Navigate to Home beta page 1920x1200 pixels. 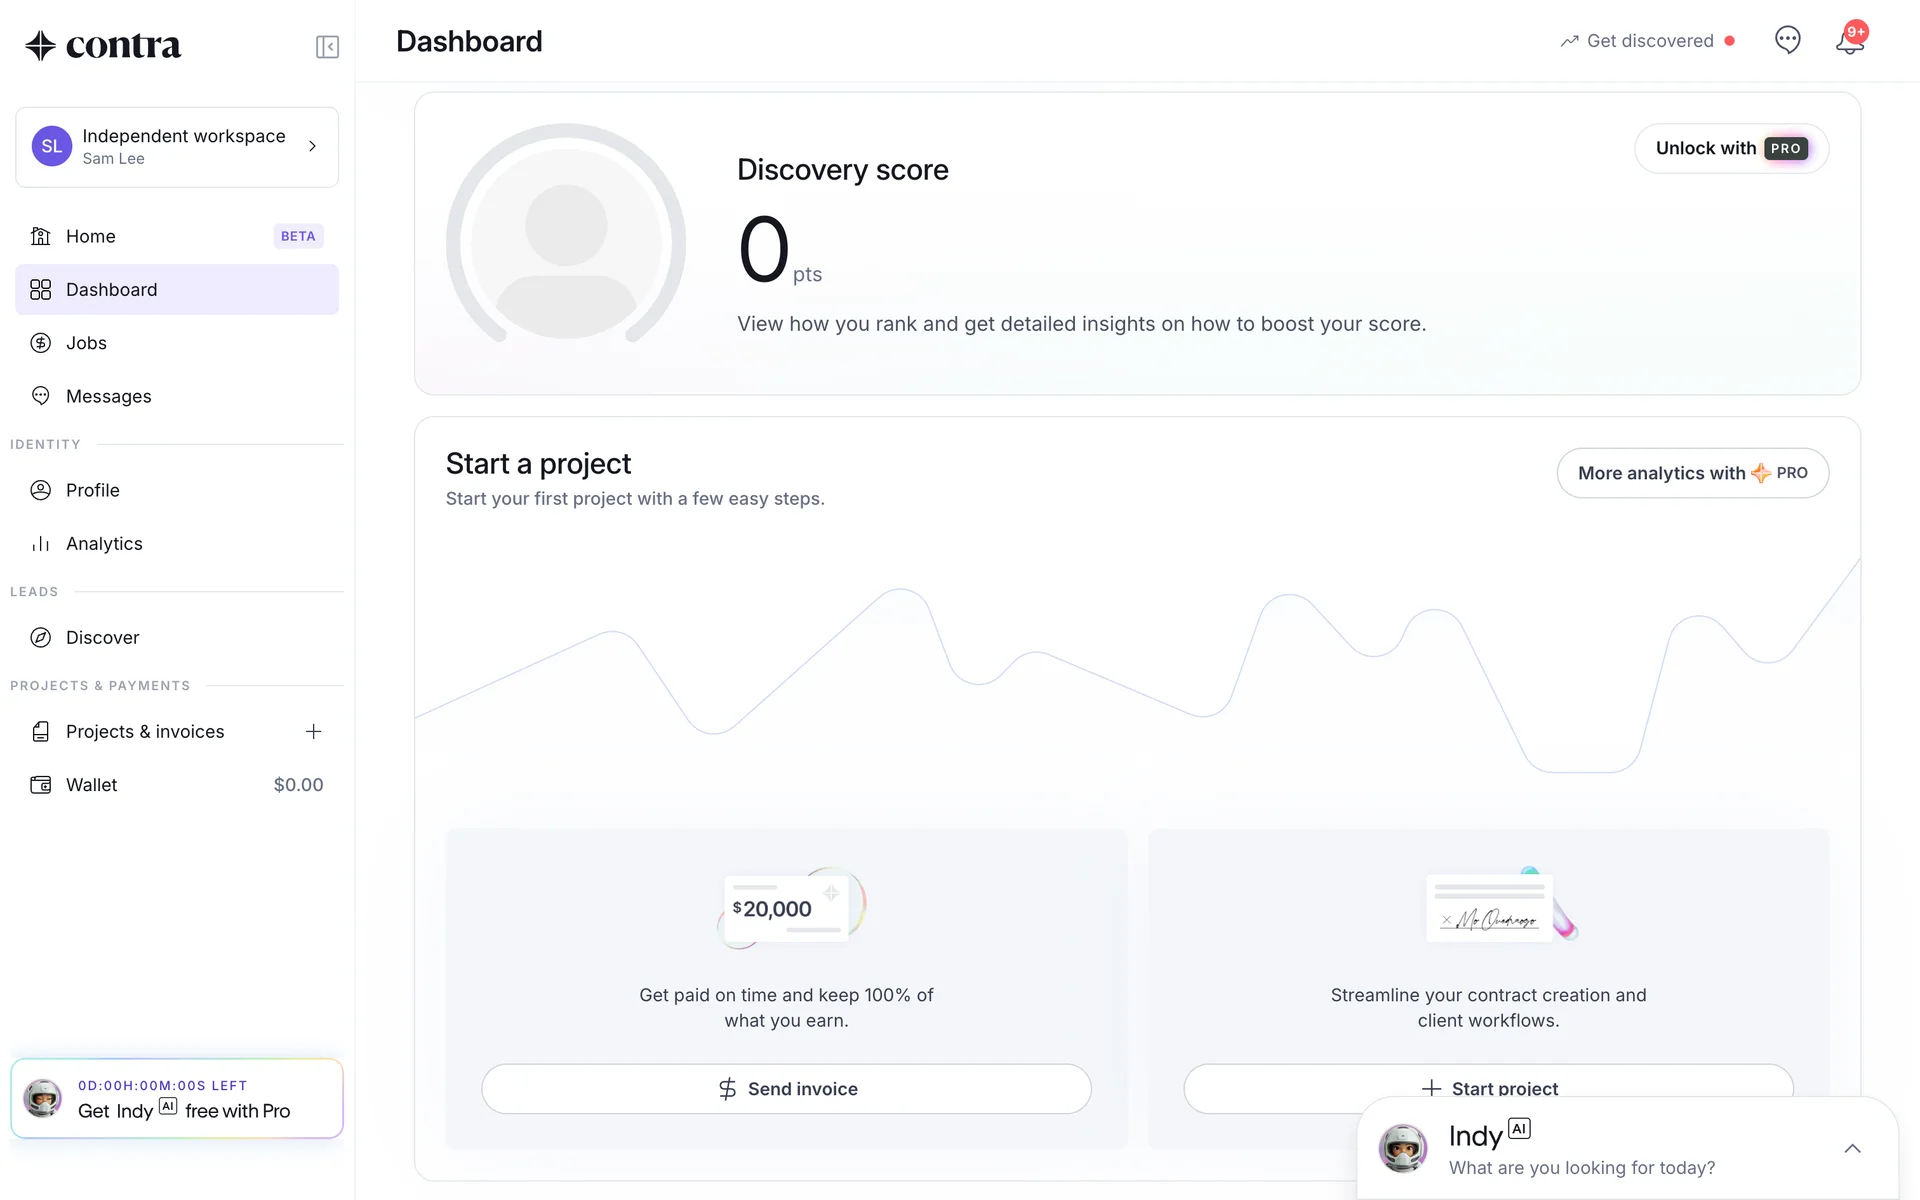click(x=91, y=237)
